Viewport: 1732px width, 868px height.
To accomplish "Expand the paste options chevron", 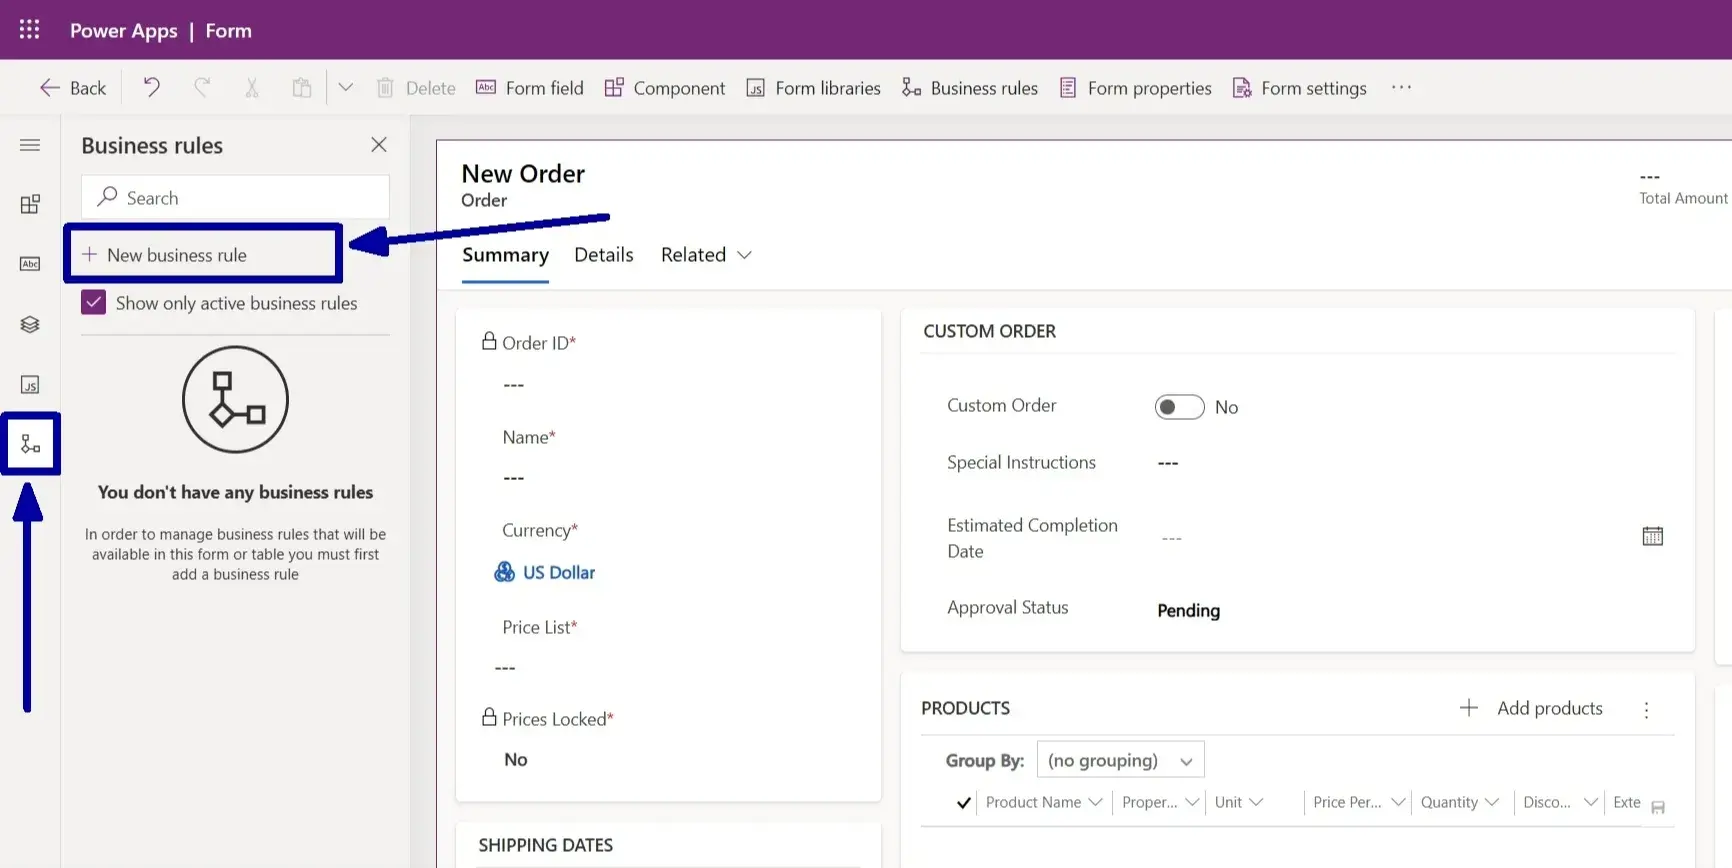I will (345, 88).
